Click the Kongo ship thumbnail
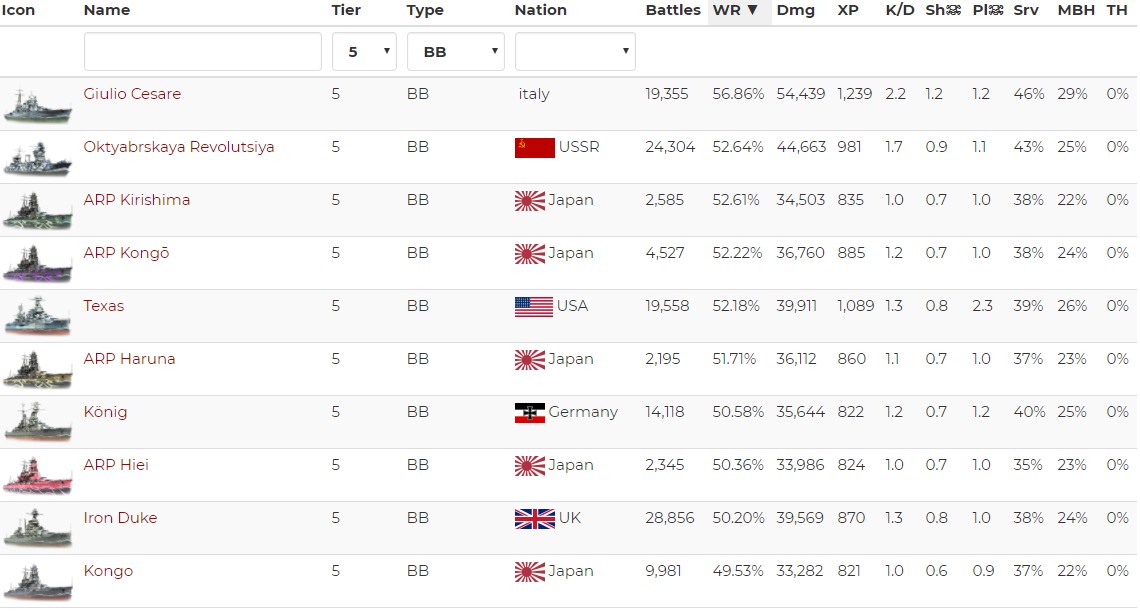 (x=37, y=582)
